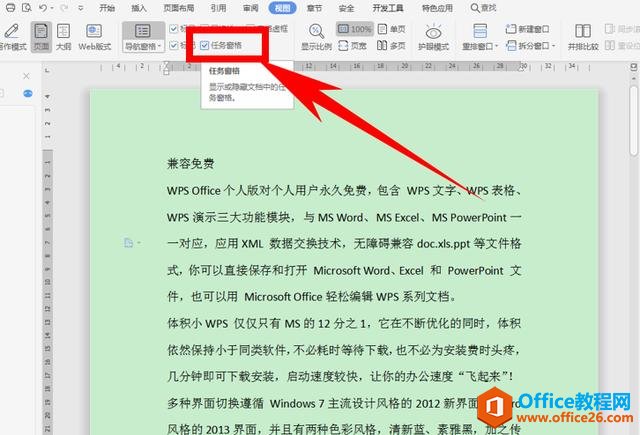Toggle the 标记 checkbox in the second row
The height and width of the screenshot is (435, 640).
[x=173, y=45]
